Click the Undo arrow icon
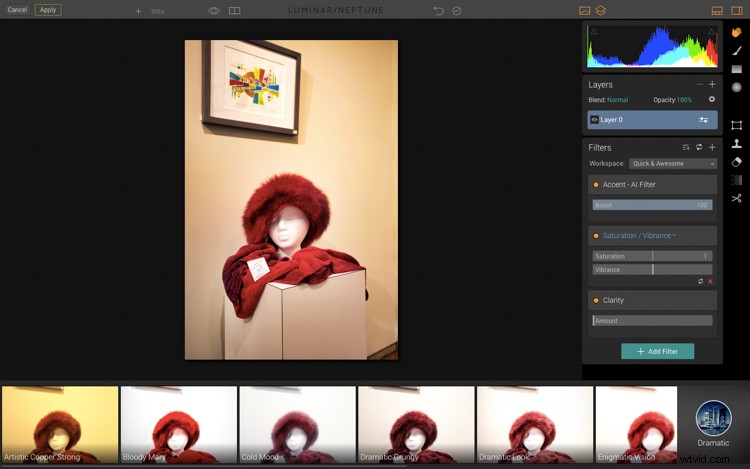750x469 pixels. [438, 11]
